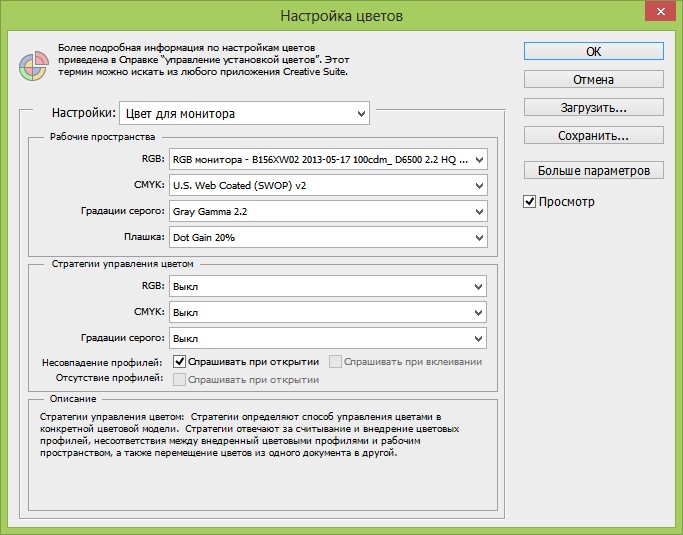Show more options with Больше параметров
This screenshot has width=683, height=535.
(x=594, y=170)
